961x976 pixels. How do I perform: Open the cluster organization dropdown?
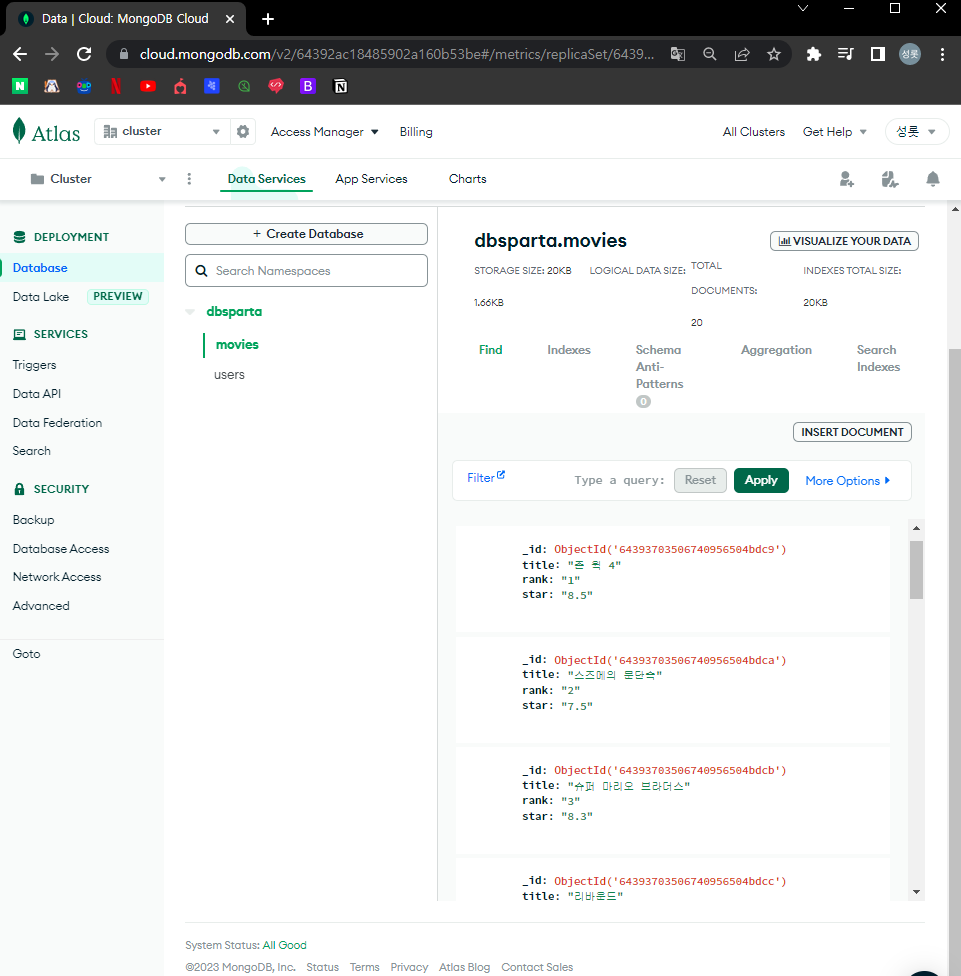162,131
